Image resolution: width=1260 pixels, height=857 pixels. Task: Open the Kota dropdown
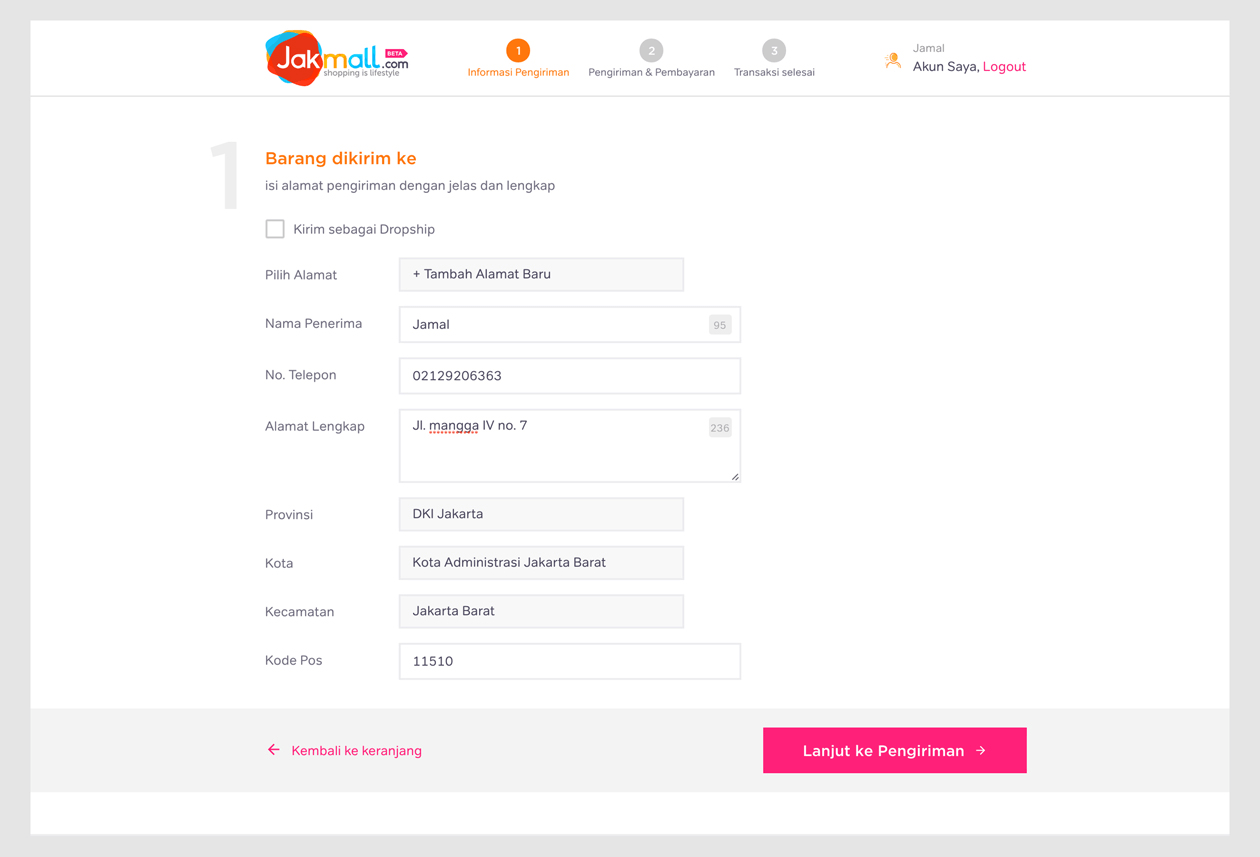(541, 562)
